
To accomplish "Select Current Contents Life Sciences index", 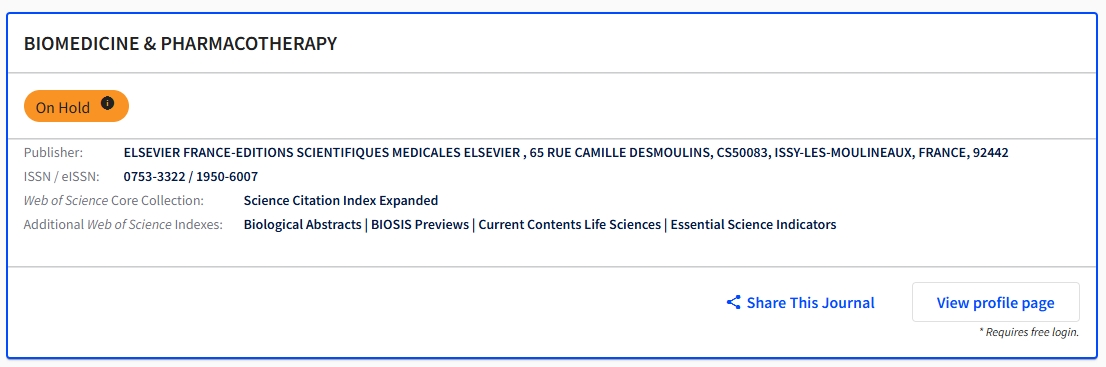I will tap(570, 224).
